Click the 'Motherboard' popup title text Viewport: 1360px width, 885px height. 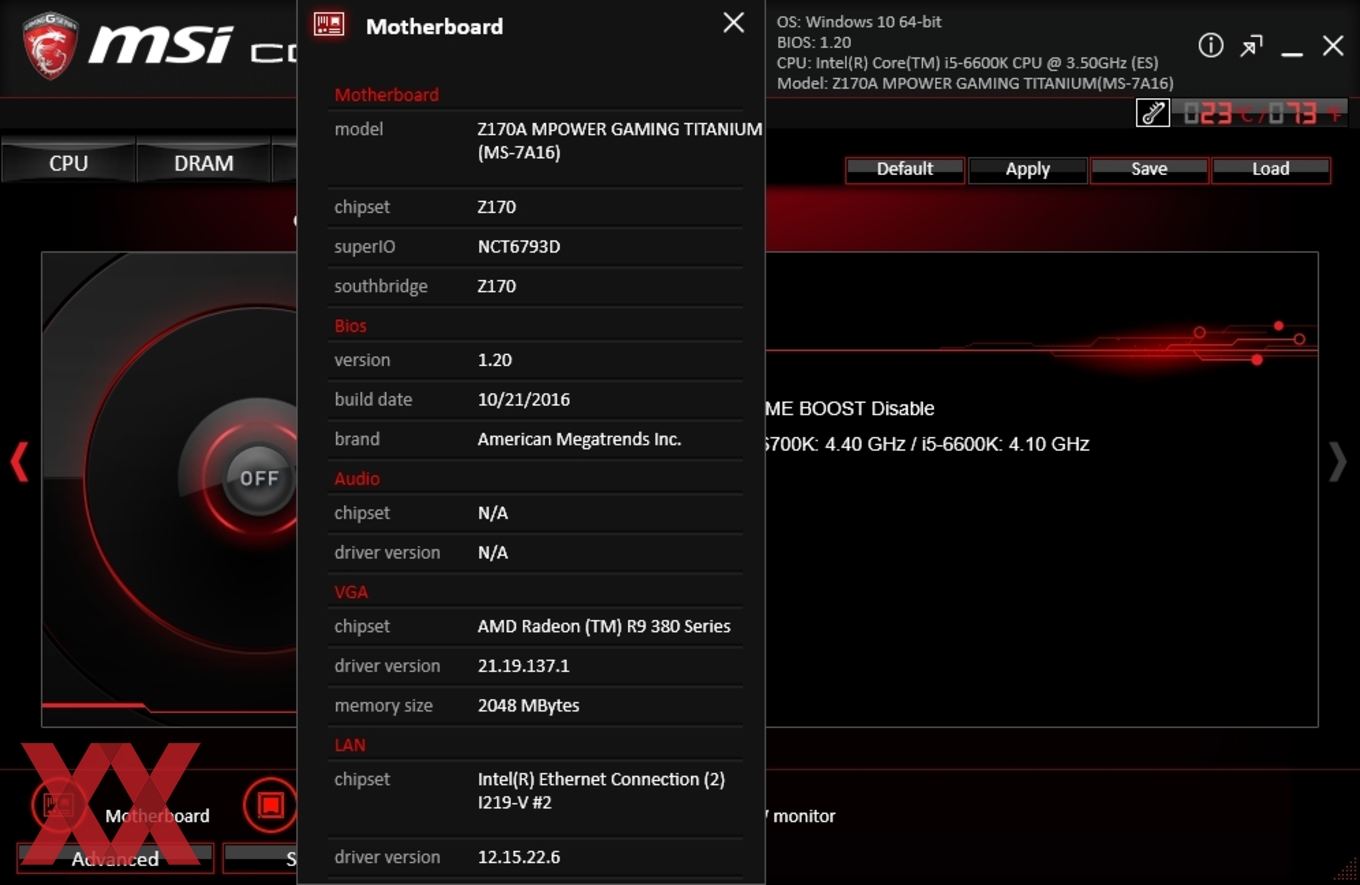tap(434, 26)
